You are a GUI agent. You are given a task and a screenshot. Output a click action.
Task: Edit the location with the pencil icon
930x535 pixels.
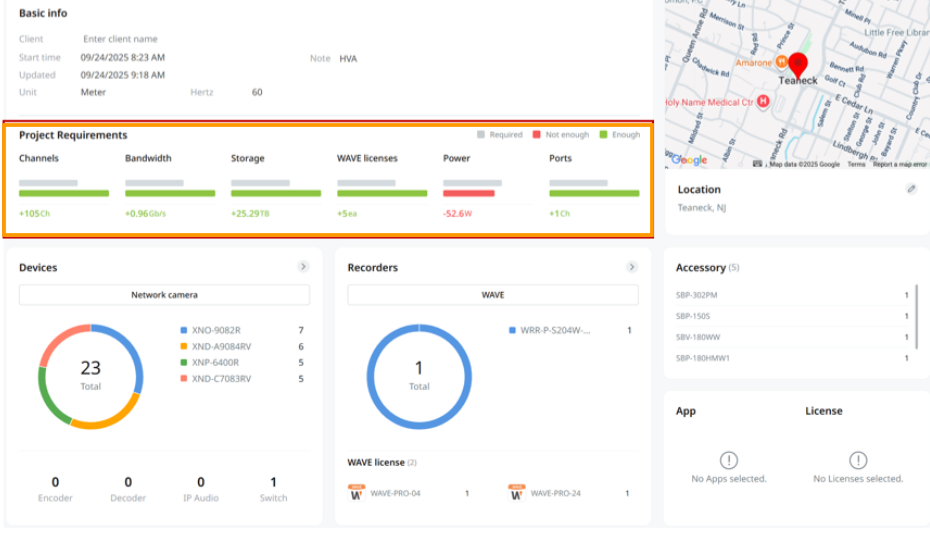click(911, 189)
